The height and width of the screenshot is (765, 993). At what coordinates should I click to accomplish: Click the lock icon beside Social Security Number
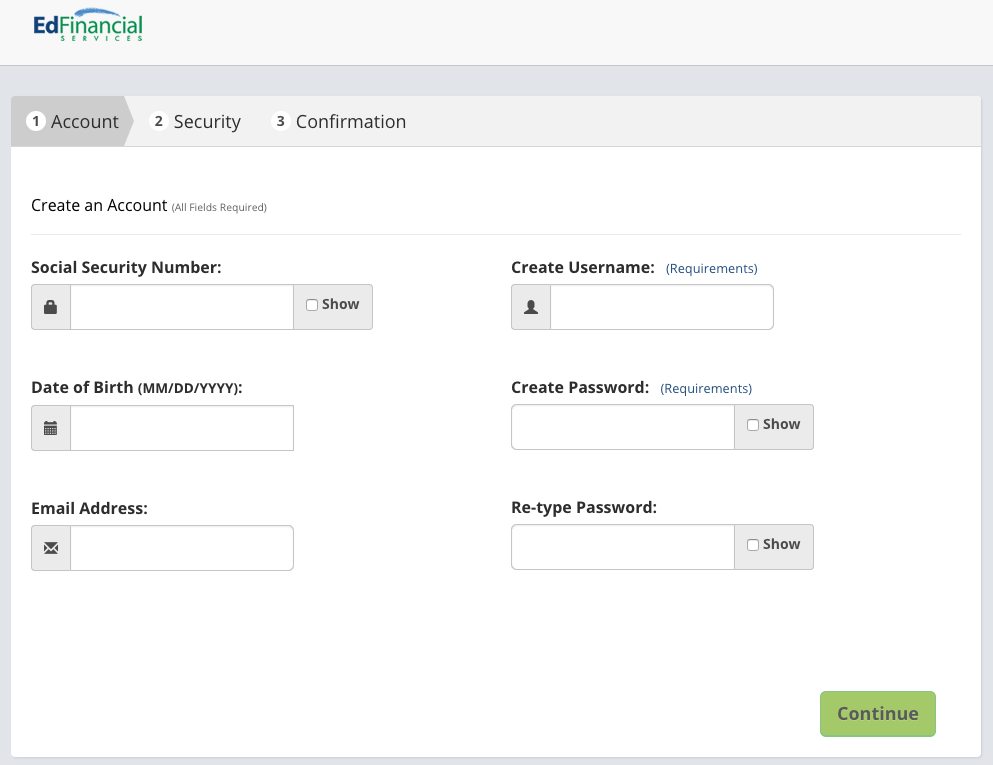tap(51, 307)
